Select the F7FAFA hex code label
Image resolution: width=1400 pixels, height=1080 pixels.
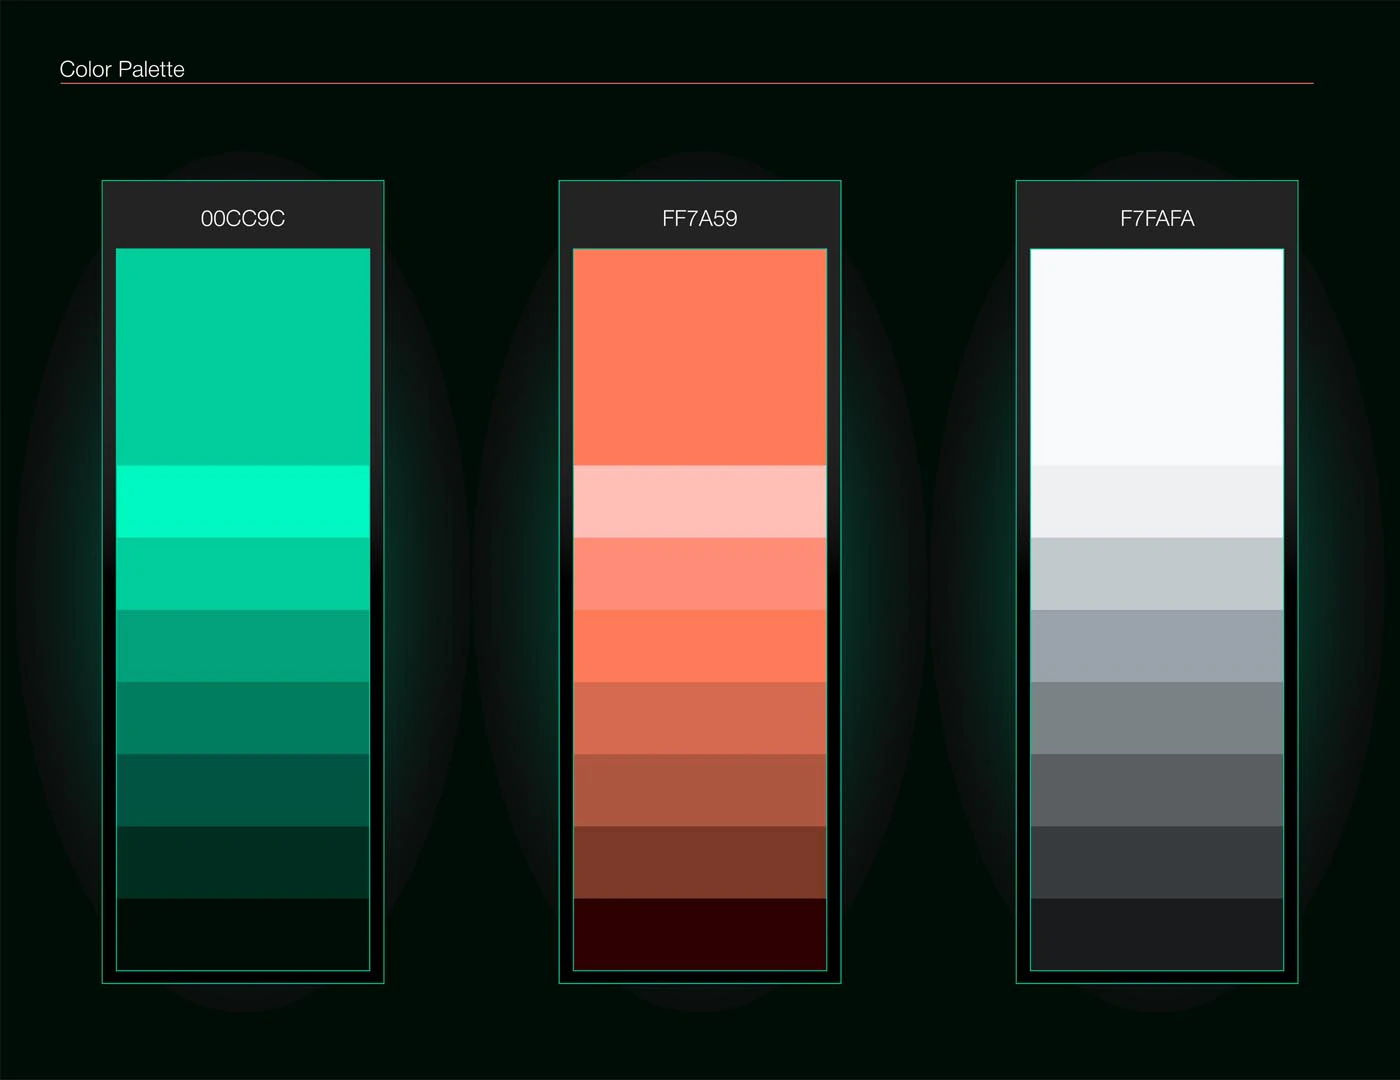click(1157, 218)
